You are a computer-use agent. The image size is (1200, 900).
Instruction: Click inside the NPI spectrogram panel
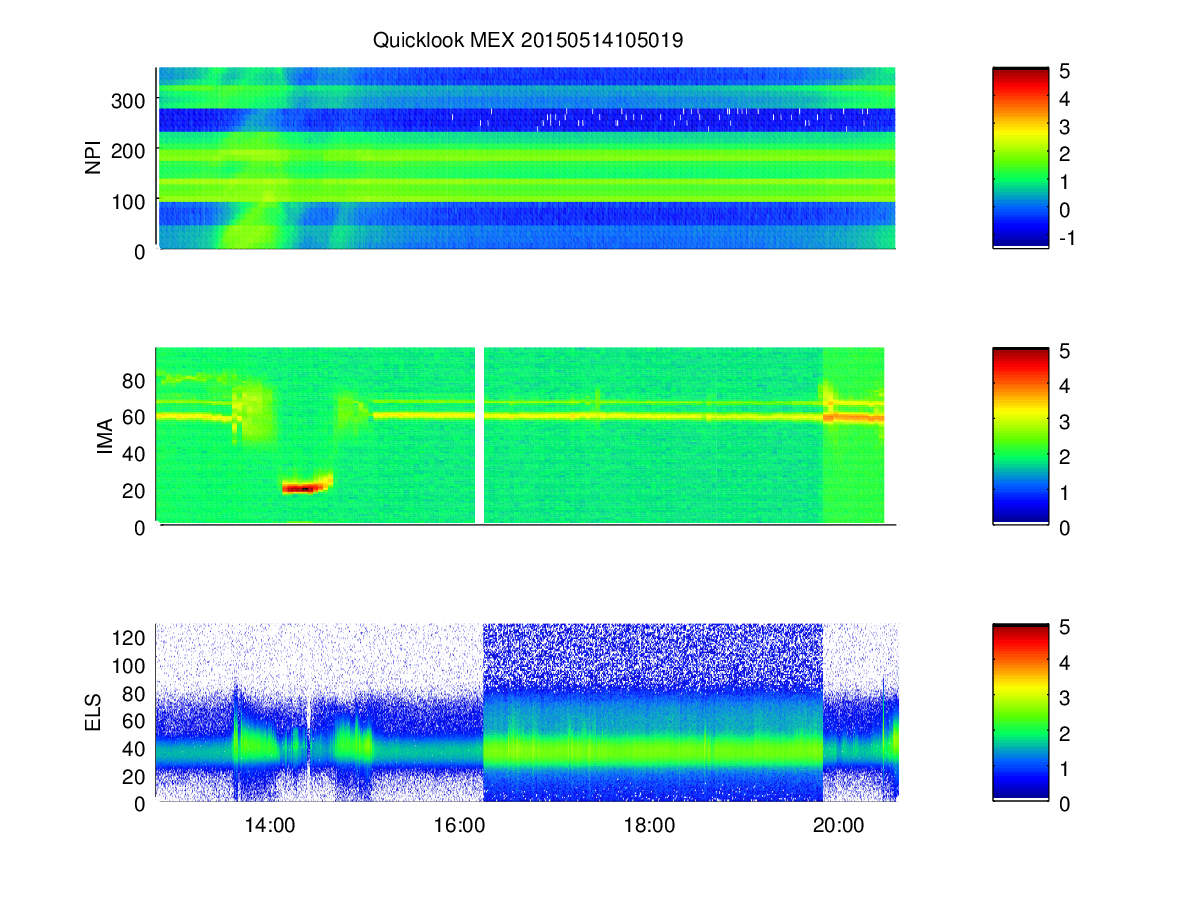526,158
